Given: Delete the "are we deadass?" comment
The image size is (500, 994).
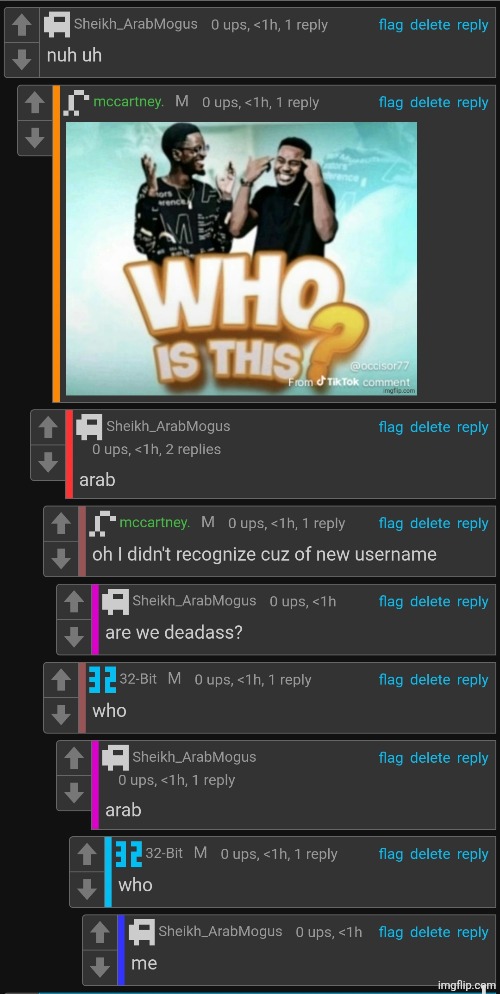Looking at the screenshot, I should 430,602.
